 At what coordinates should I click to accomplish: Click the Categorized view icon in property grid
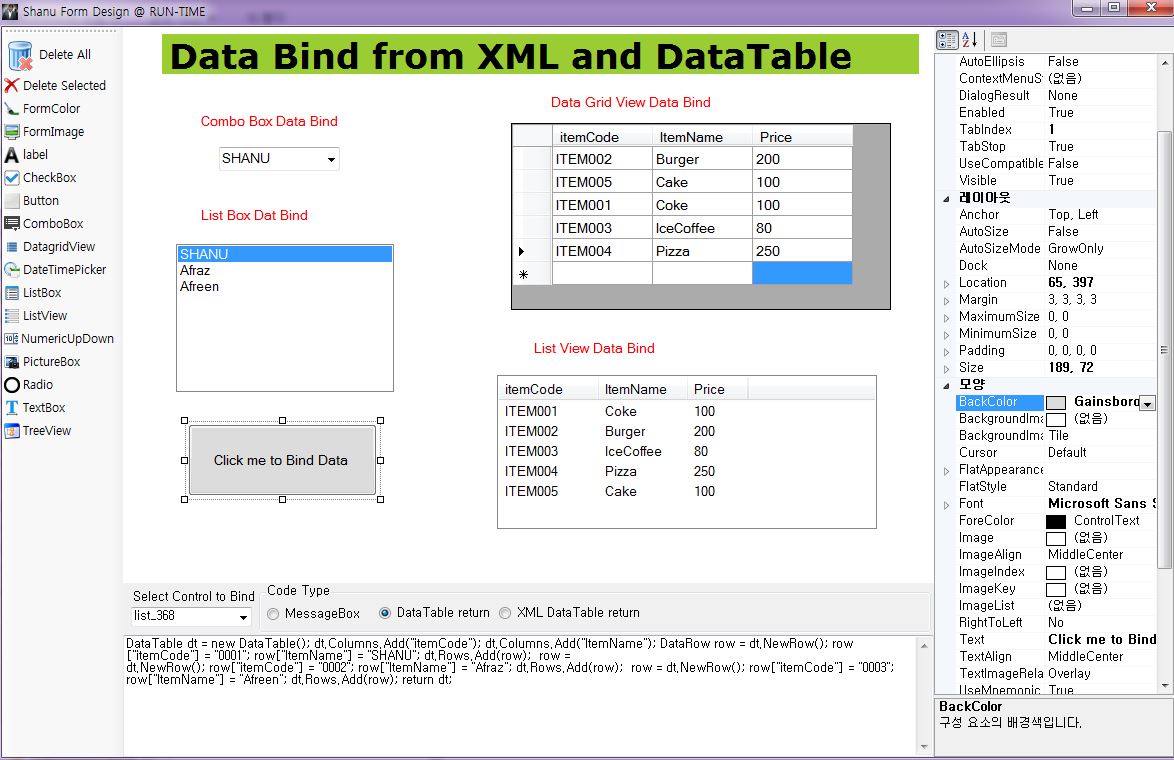click(947, 40)
